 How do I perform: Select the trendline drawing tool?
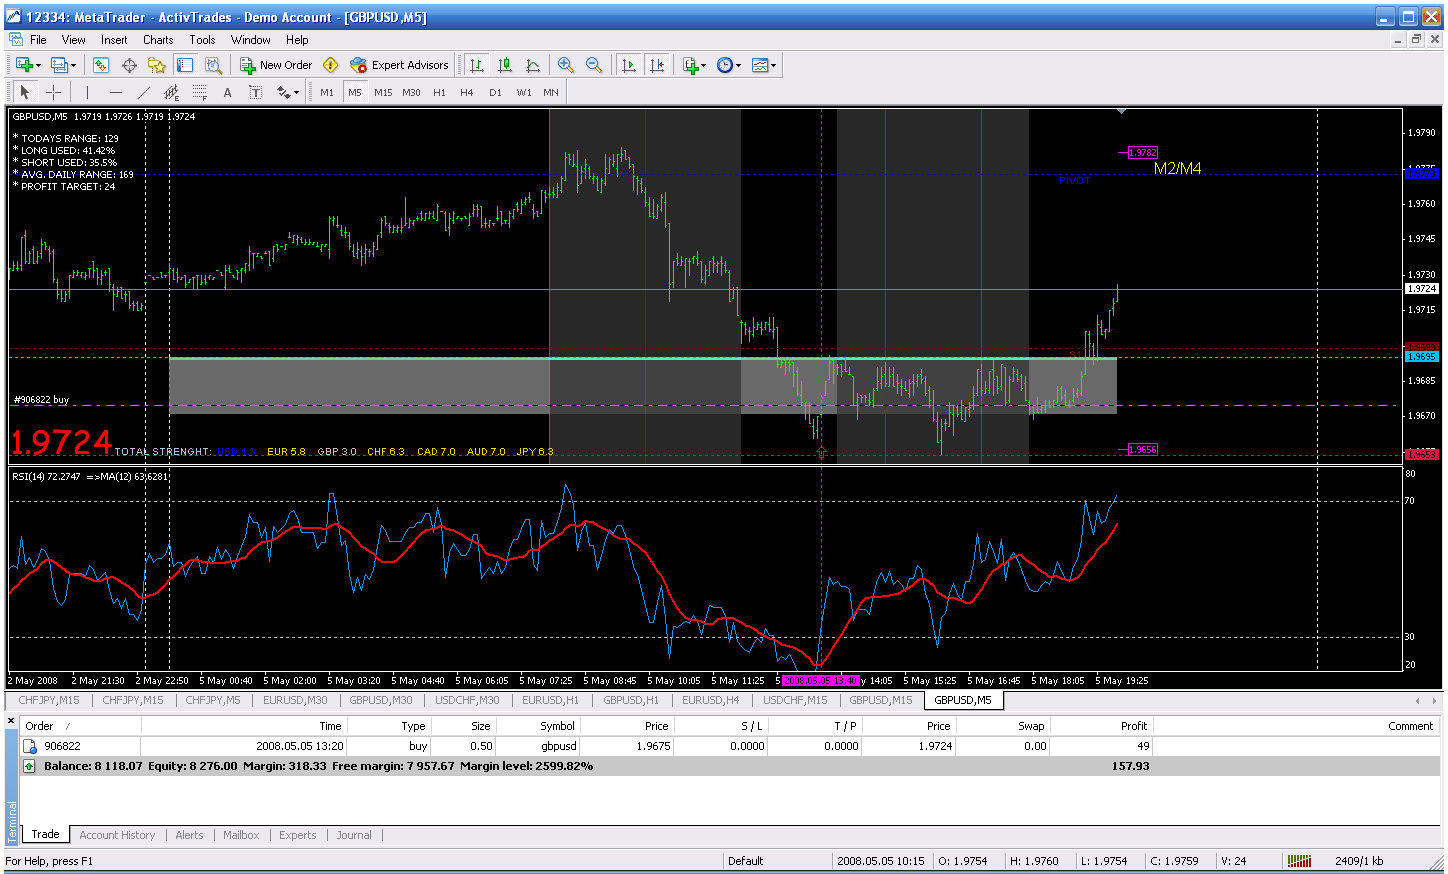143,92
